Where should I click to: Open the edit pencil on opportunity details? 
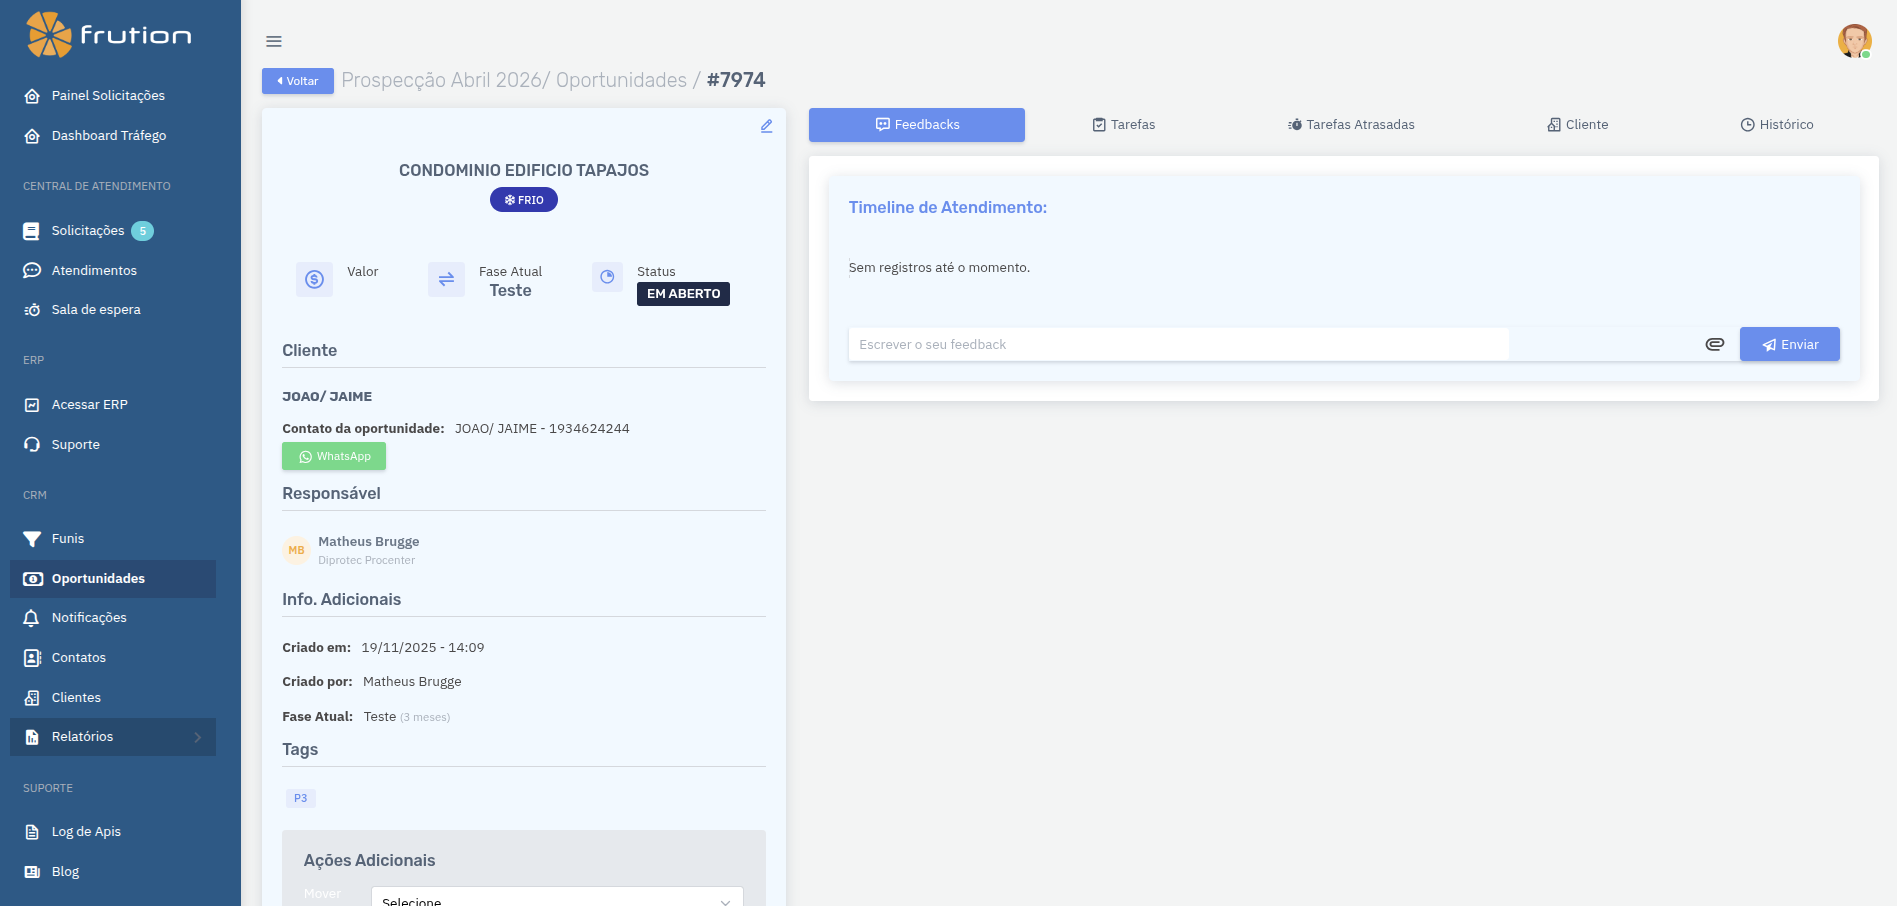click(x=766, y=126)
